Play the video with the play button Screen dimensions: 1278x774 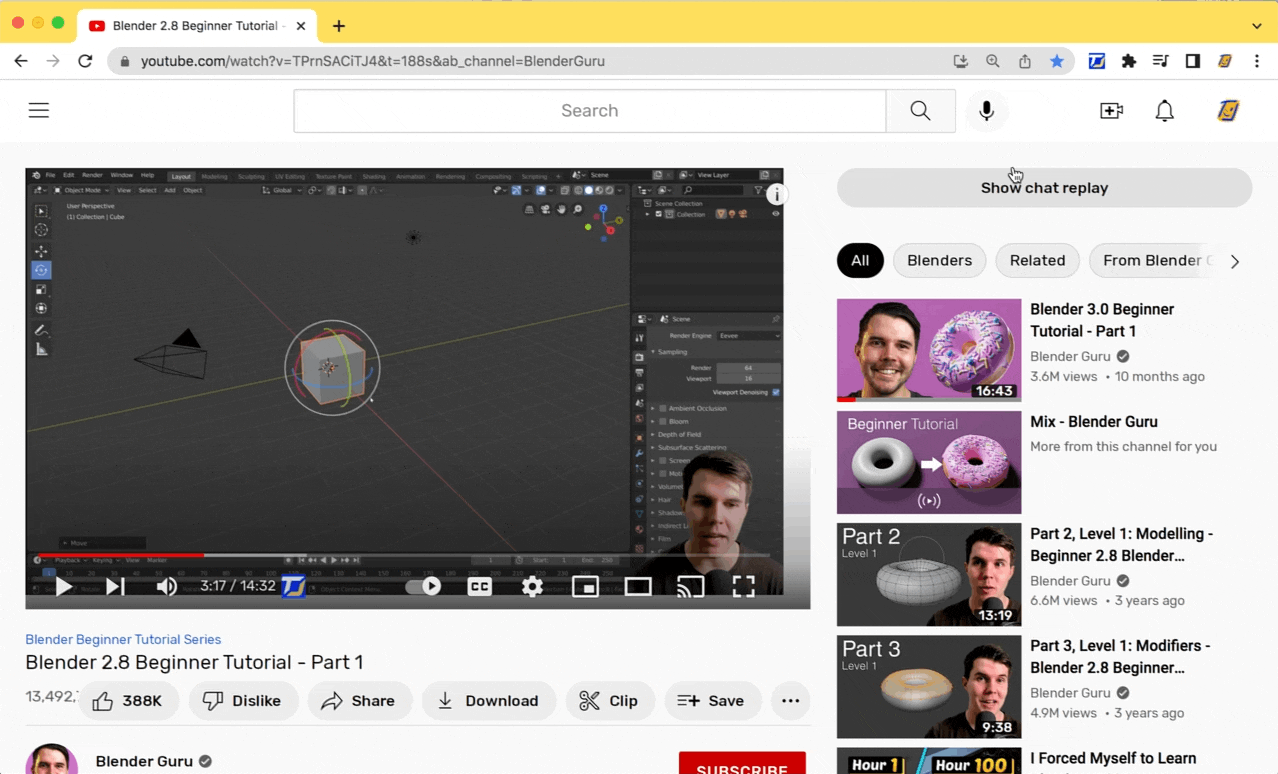point(63,586)
